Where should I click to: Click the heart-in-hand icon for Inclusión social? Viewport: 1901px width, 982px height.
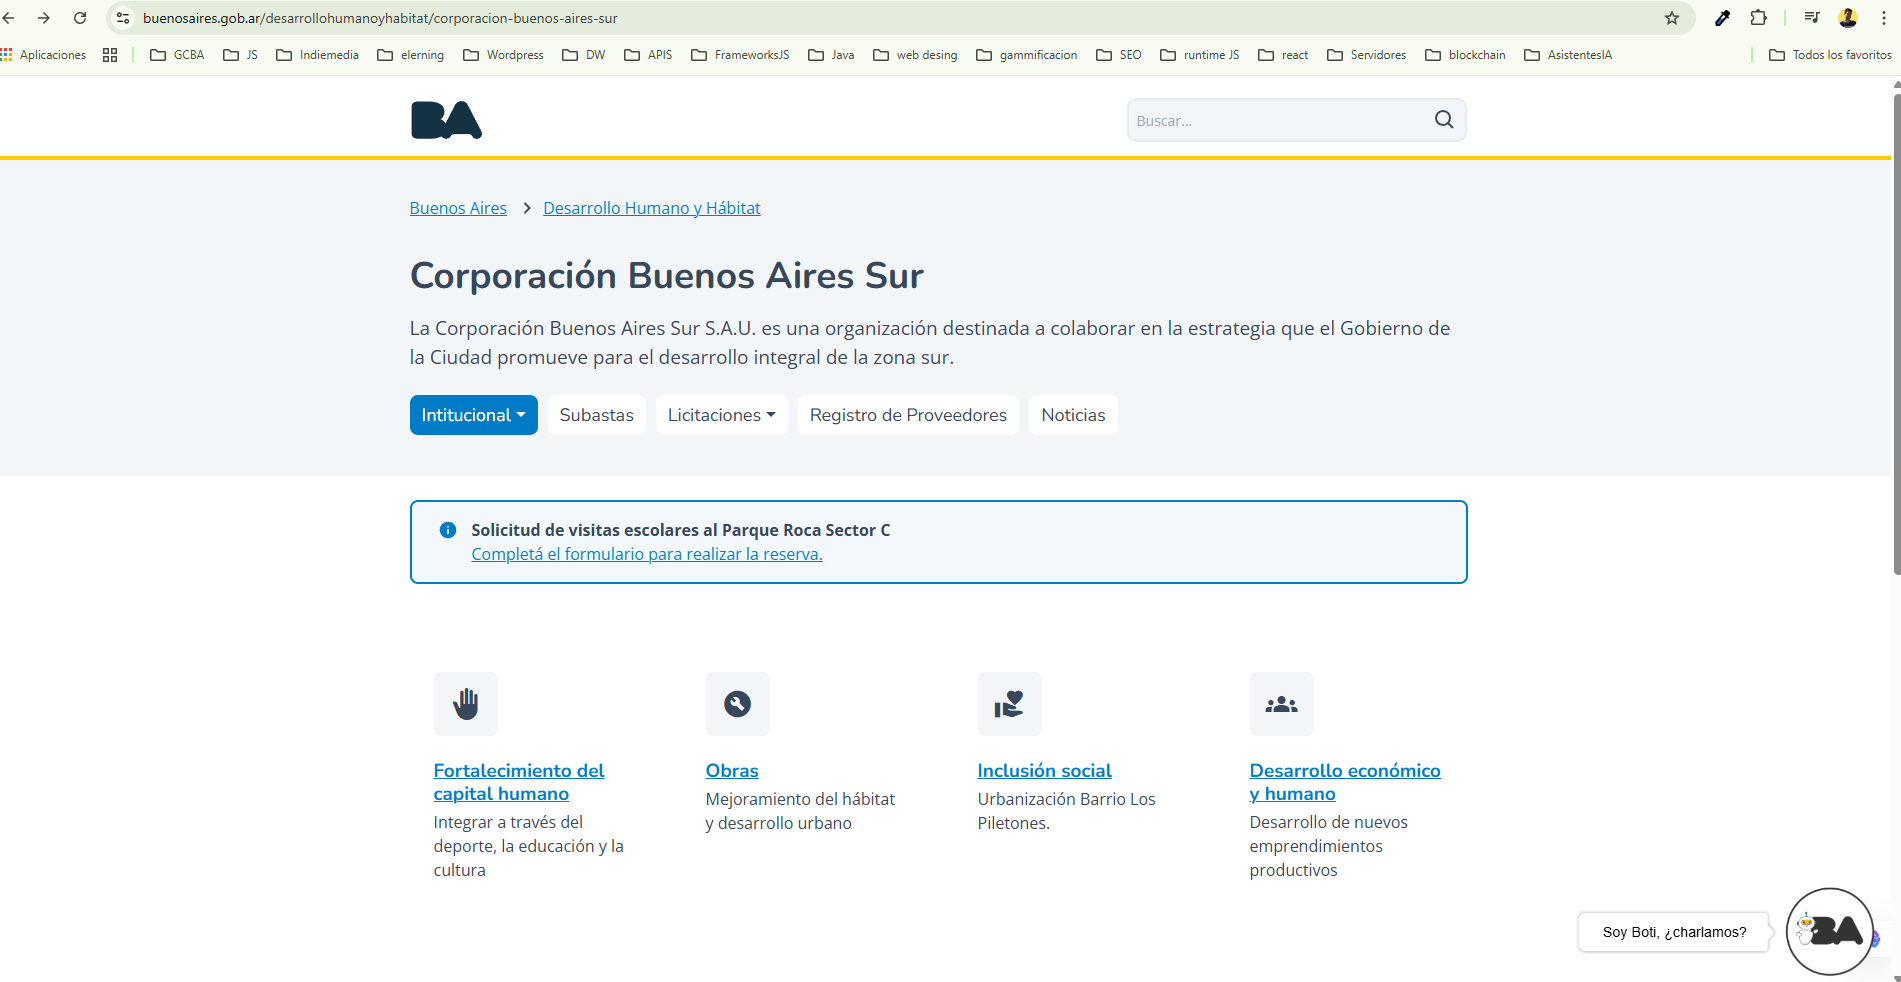1009,704
